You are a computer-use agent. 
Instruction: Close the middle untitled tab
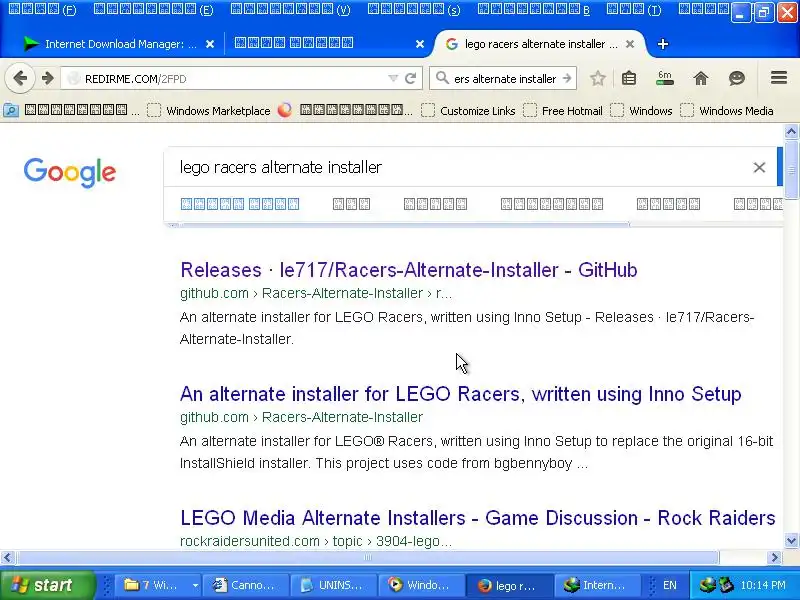(x=420, y=44)
